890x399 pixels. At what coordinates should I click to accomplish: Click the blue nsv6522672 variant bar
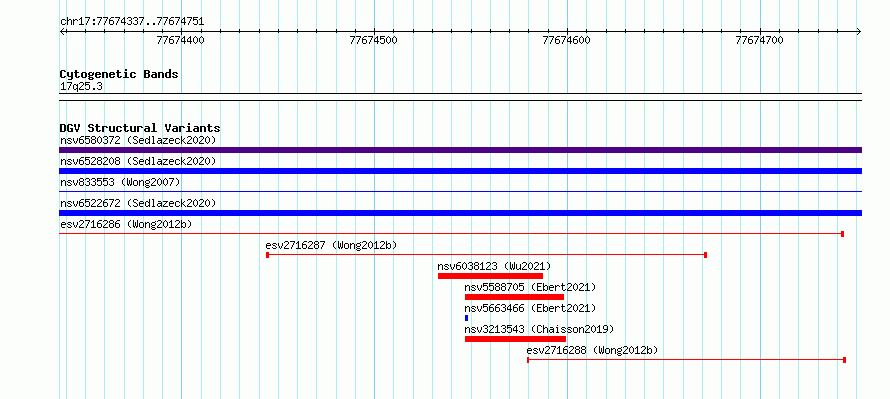click(x=460, y=213)
